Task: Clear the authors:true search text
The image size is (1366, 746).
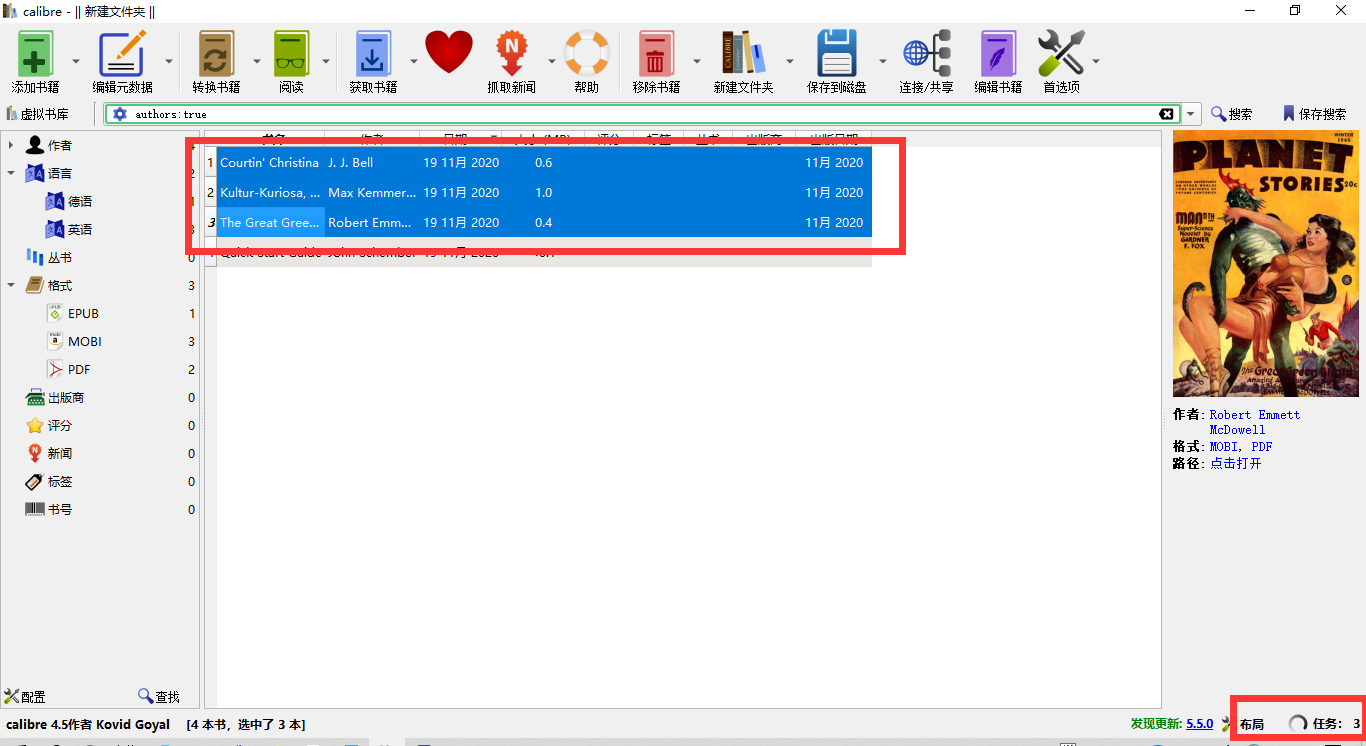Action: pos(1166,114)
